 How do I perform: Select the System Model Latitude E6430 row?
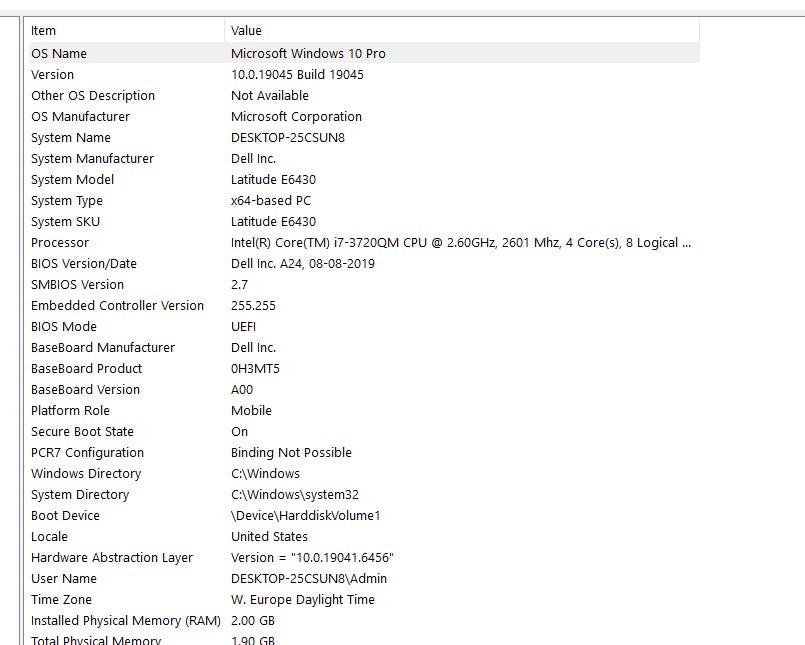[364, 180]
